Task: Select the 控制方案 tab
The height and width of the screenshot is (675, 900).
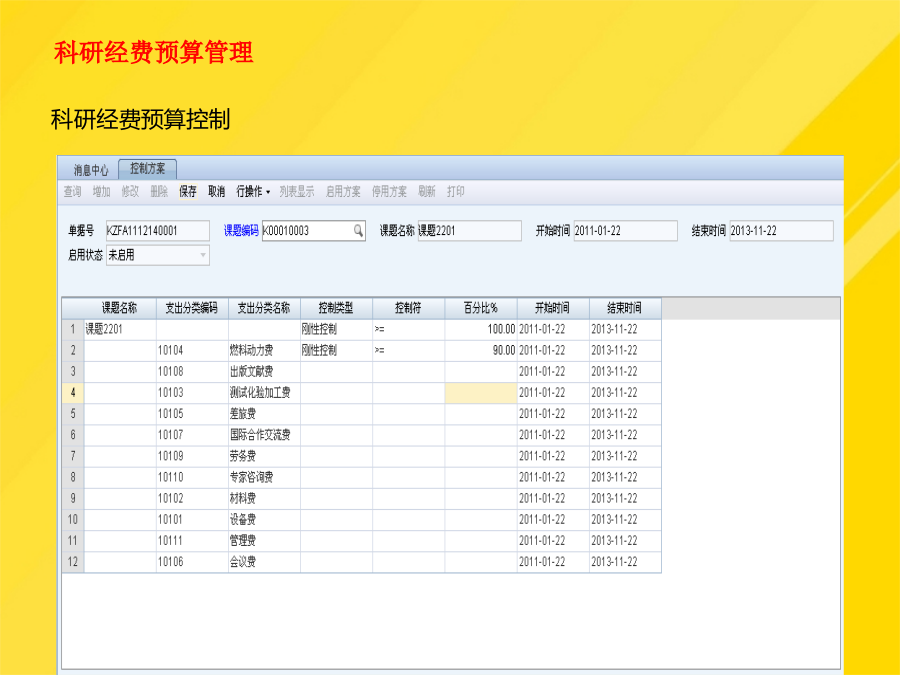Action: click(x=147, y=169)
